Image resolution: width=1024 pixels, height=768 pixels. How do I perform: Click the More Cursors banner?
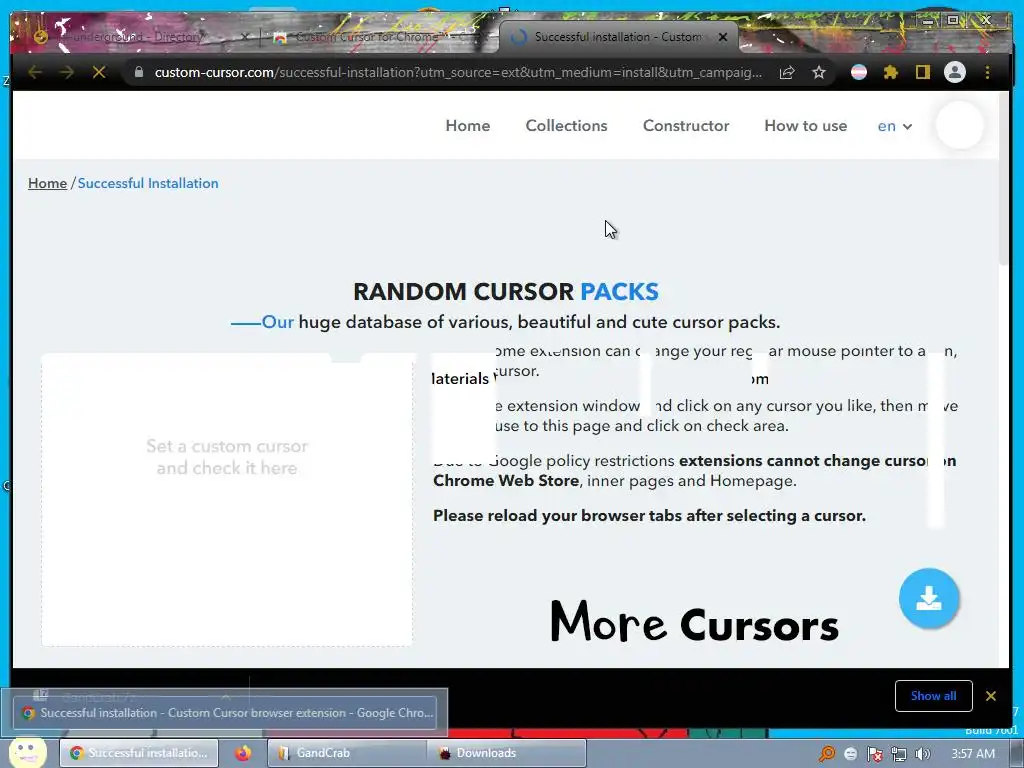pos(694,622)
